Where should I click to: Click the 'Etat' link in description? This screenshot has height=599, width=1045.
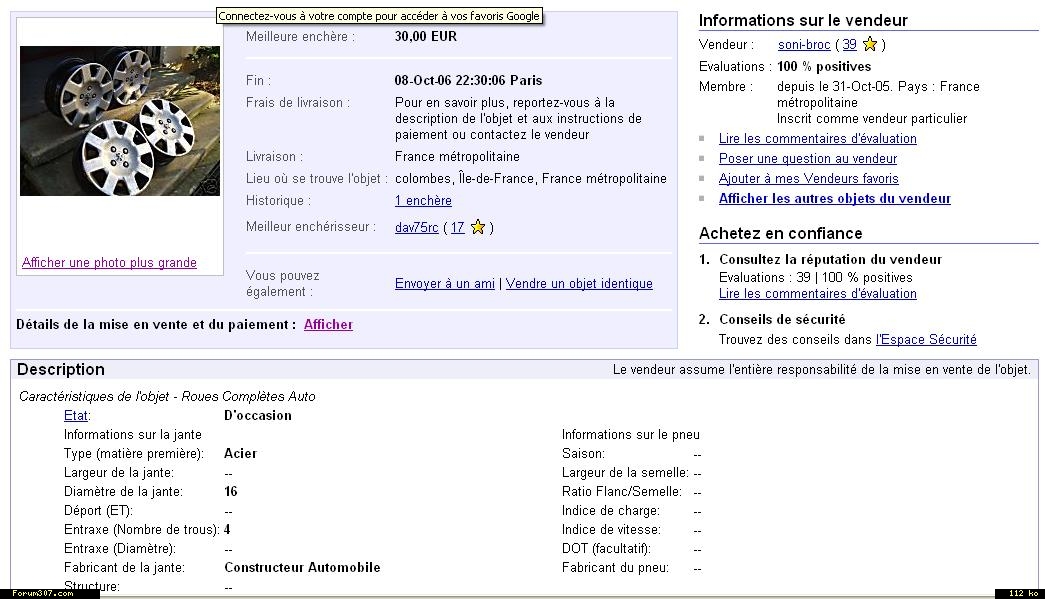tap(76, 416)
